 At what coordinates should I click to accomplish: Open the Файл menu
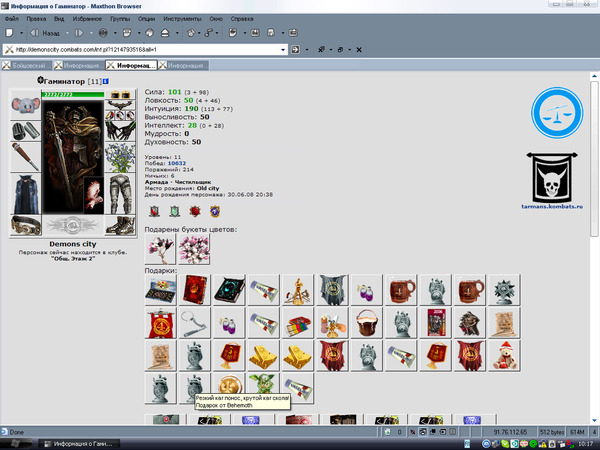[x=11, y=19]
